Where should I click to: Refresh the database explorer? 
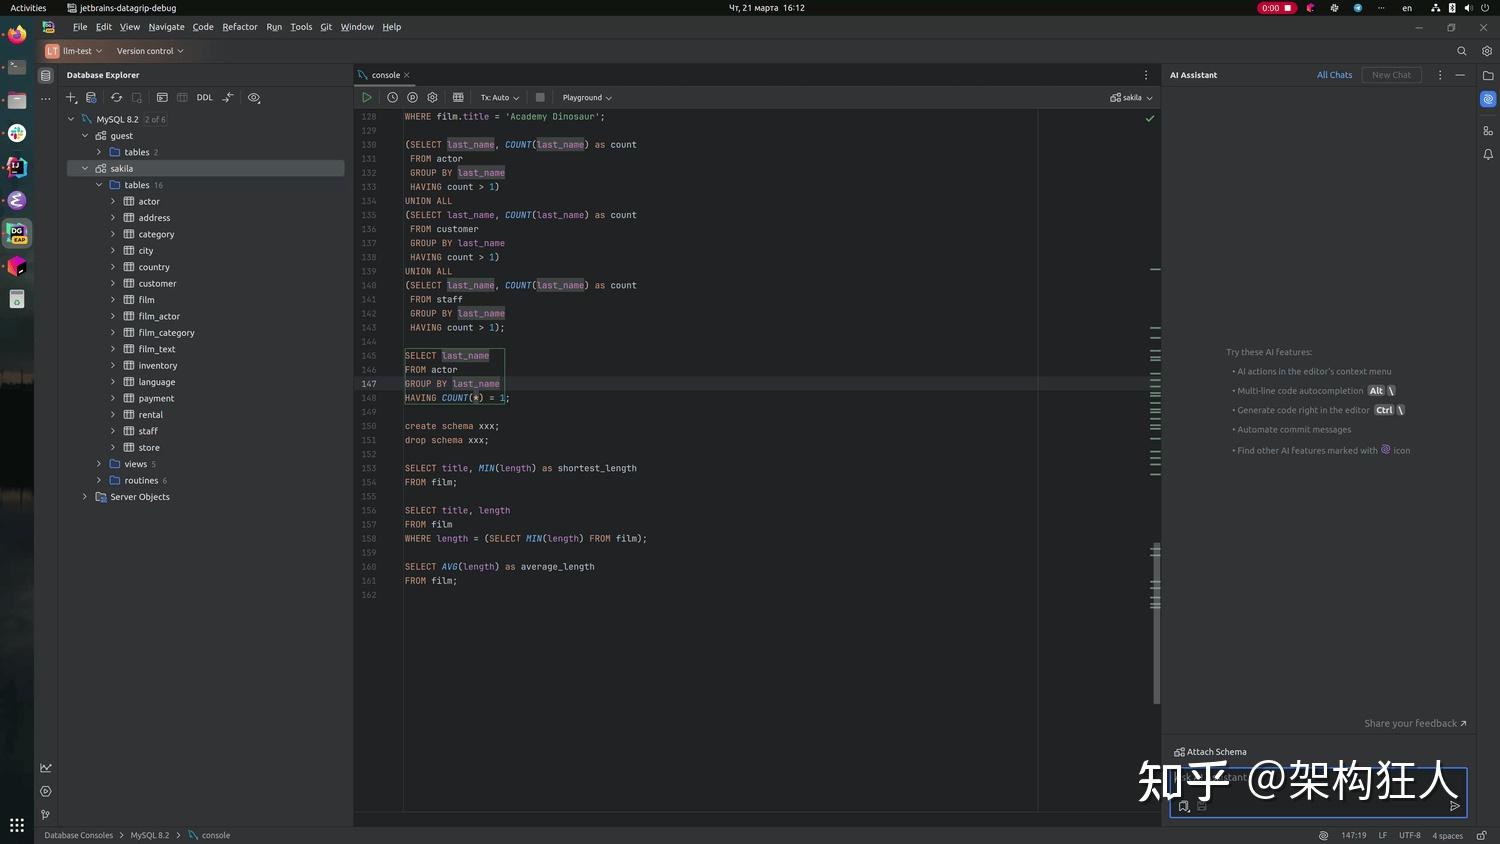click(116, 97)
